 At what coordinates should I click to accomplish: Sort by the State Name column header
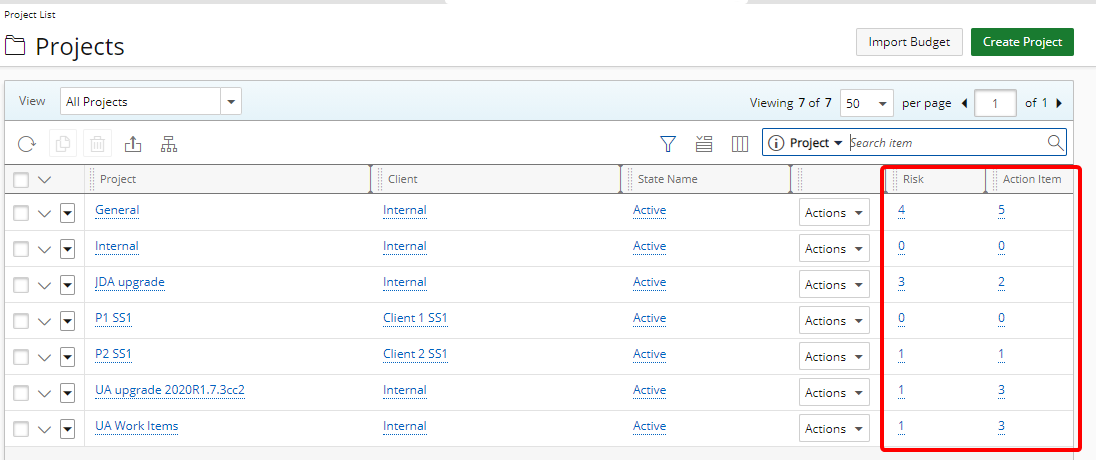click(x=667, y=179)
